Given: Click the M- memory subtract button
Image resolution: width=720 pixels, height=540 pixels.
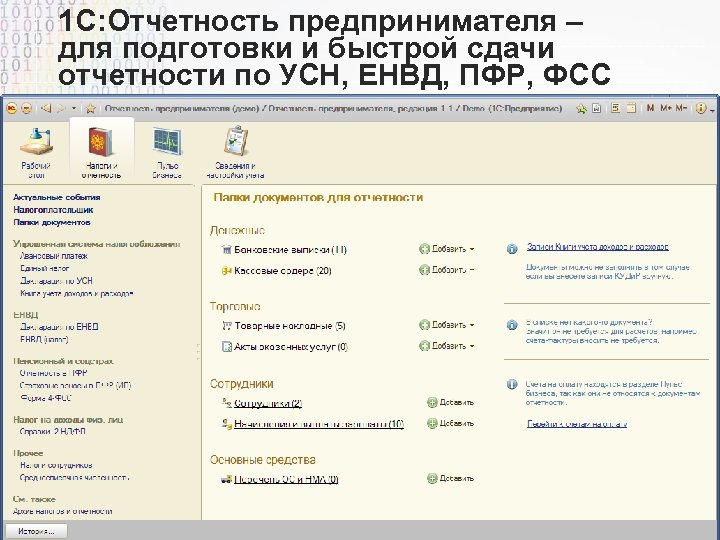Looking at the screenshot, I should click(681, 108).
